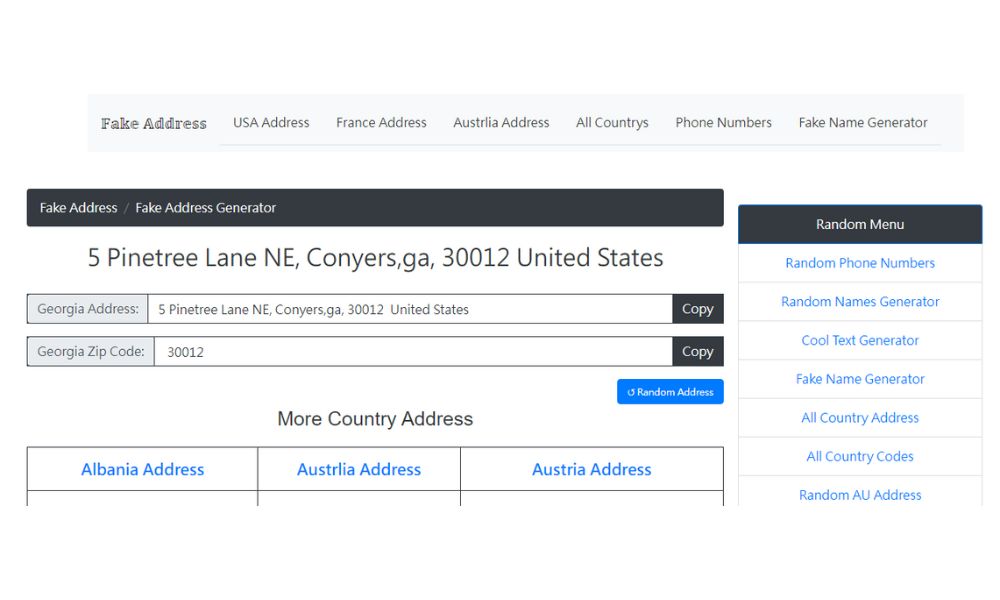Generate a new Random Address
This screenshot has height=600, width=1000.
pyautogui.click(x=670, y=391)
